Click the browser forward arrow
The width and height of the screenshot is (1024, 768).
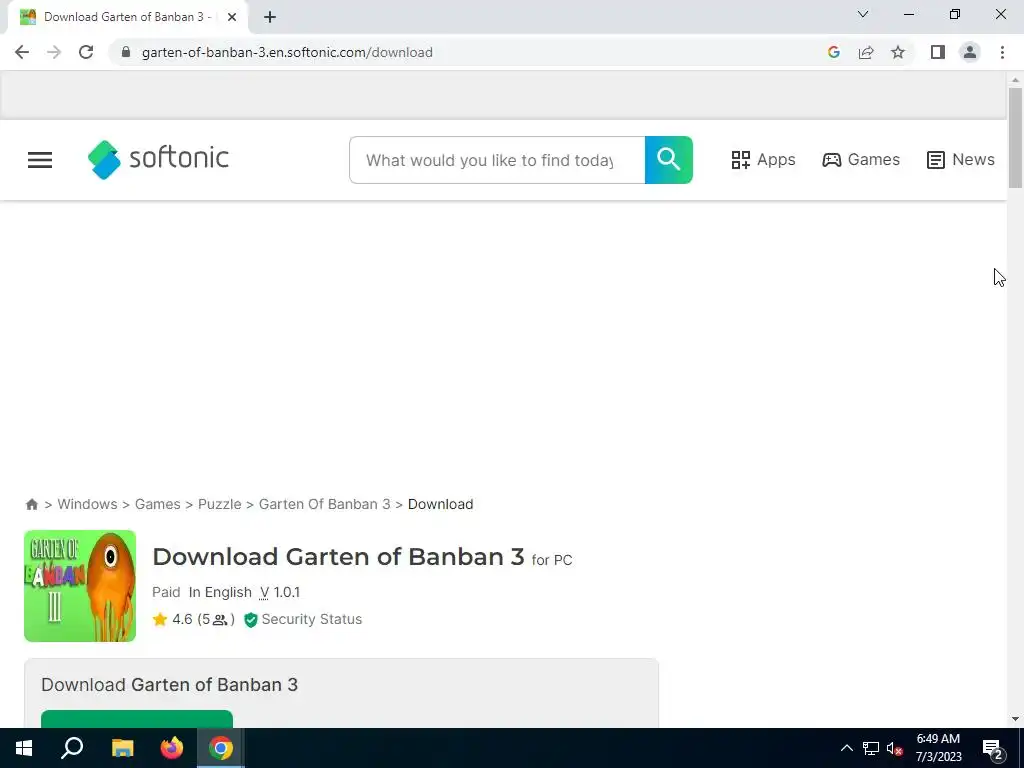point(54,52)
